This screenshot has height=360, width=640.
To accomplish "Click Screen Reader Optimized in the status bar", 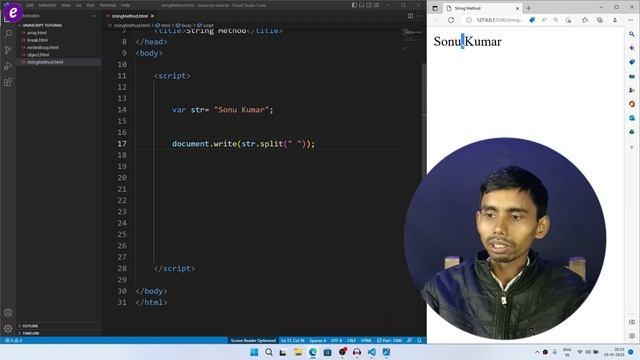I will point(253,340).
